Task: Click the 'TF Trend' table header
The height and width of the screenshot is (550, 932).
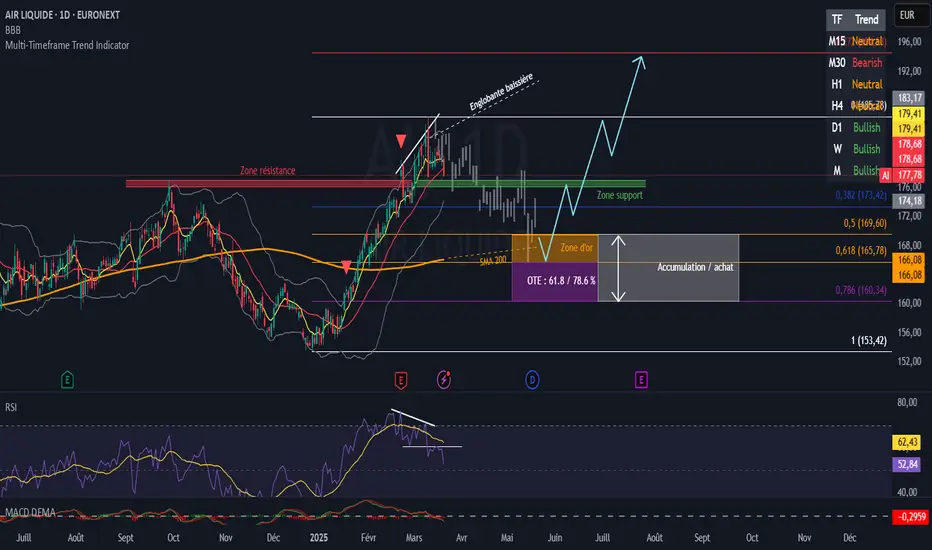Action: pyautogui.click(x=855, y=20)
